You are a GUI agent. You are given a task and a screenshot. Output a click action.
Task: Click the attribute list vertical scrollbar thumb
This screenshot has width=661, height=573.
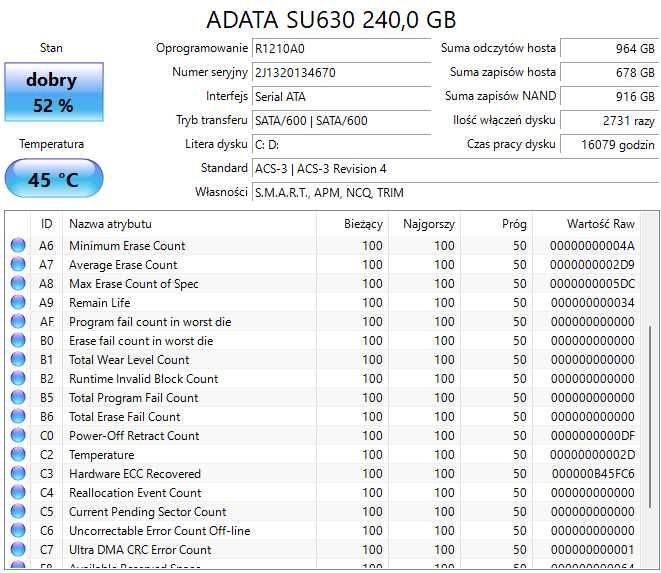point(650,416)
